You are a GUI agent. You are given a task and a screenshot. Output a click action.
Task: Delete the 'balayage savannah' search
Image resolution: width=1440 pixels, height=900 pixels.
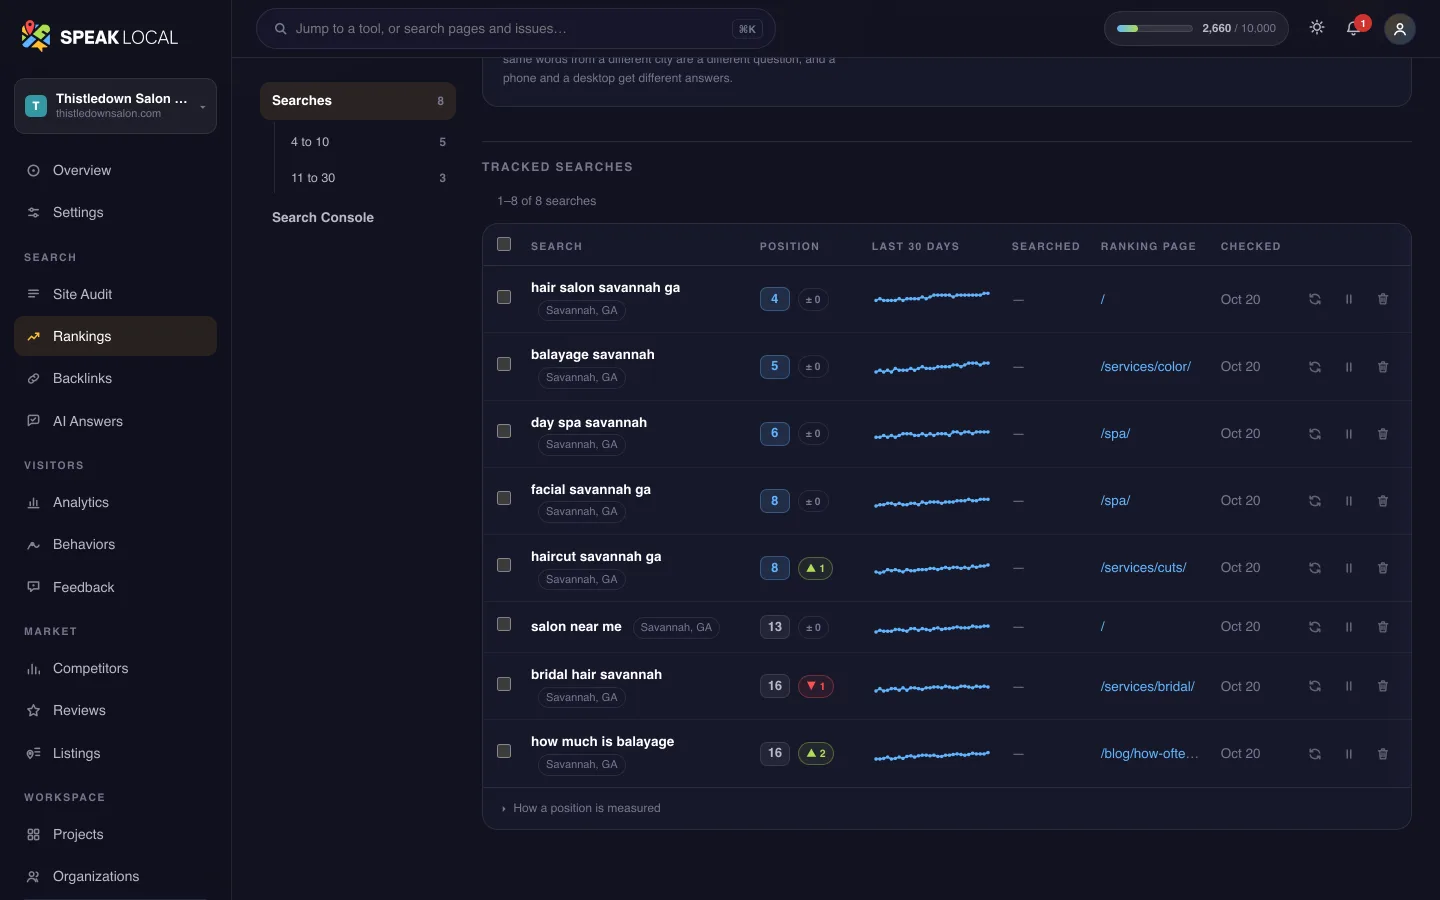[x=1383, y=367]
